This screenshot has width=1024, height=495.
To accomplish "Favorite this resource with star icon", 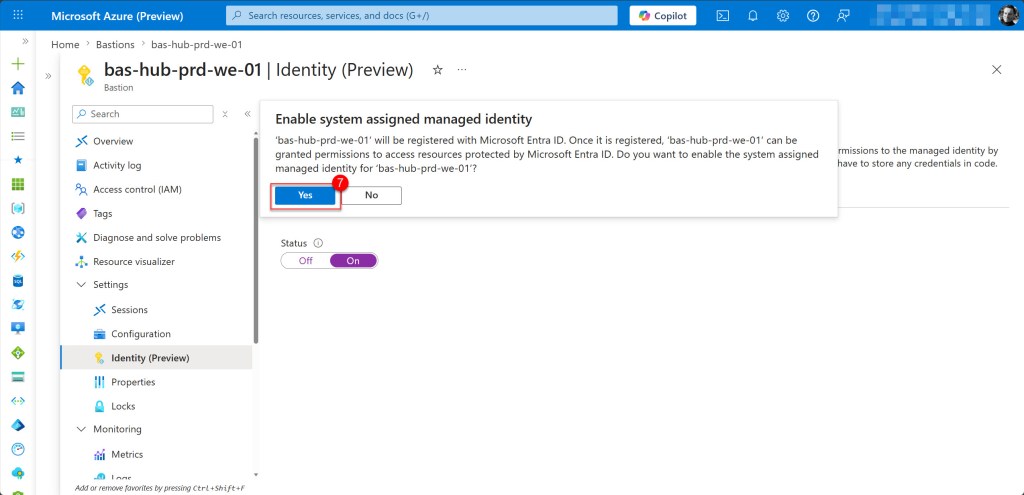I will 437,70.
